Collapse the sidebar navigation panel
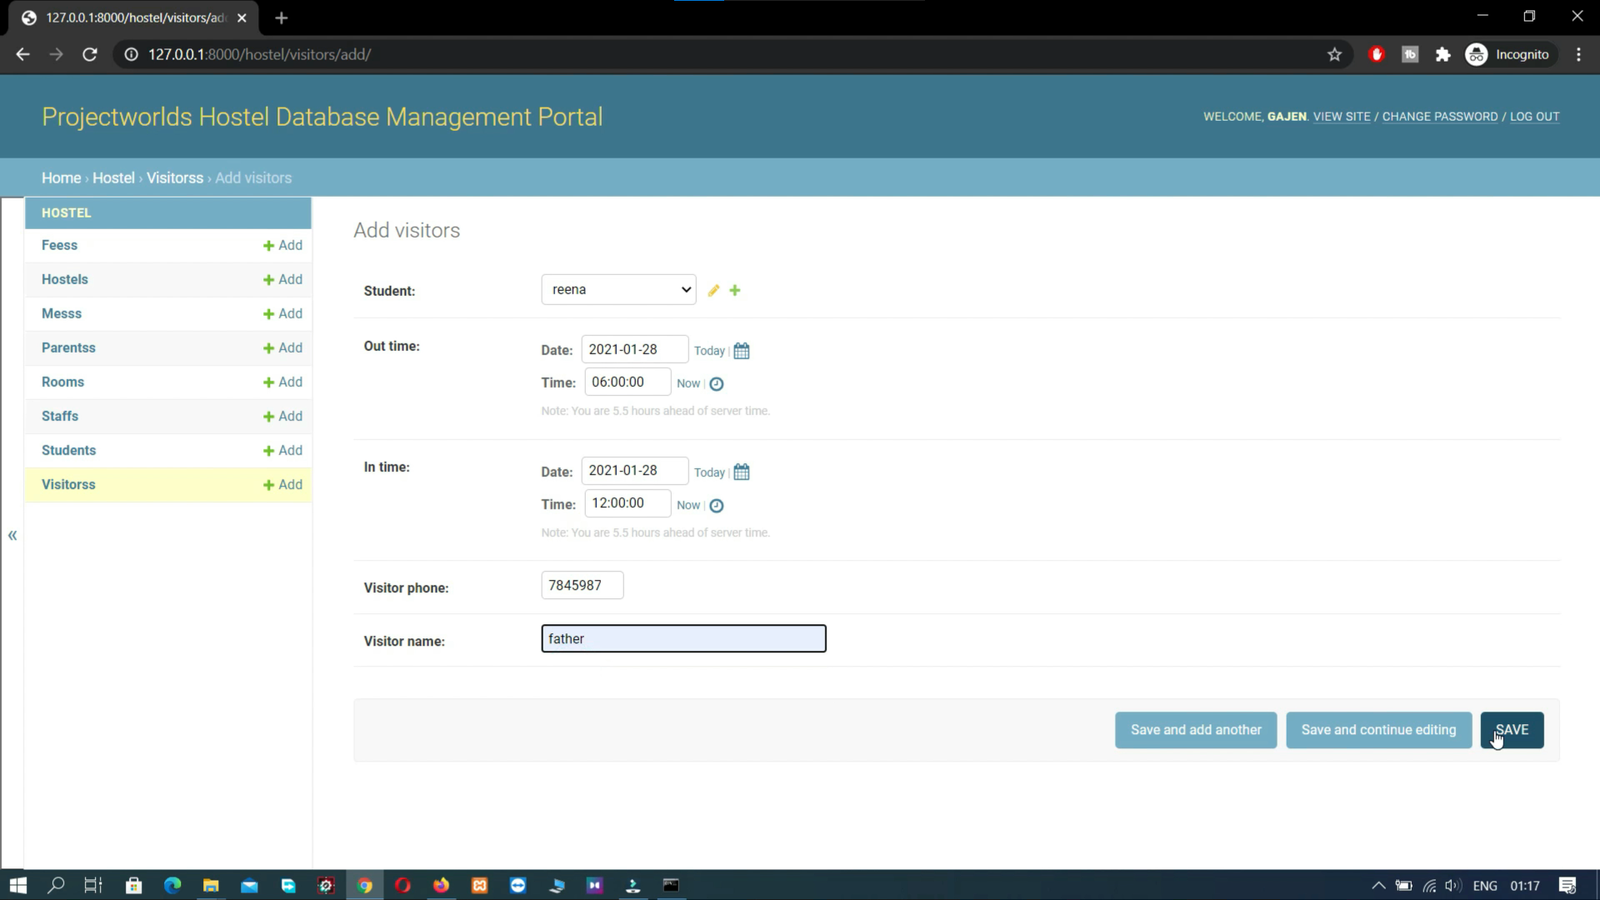 (13, 536)
